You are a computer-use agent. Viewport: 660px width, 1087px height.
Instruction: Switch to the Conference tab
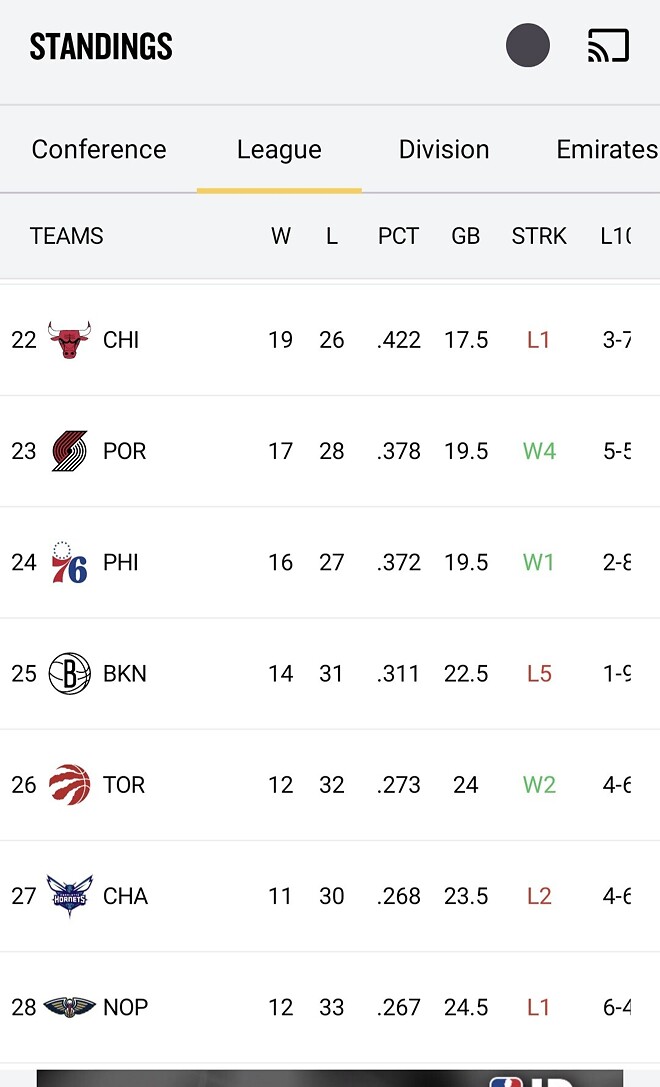99,150
